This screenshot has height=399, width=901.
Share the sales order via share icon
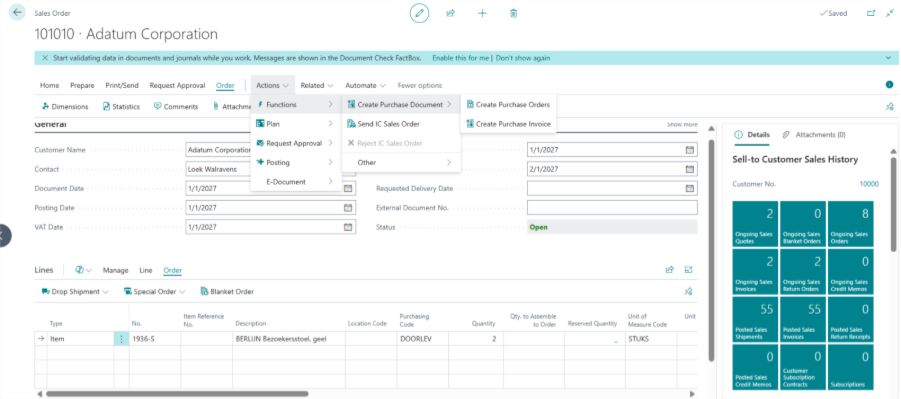(x=451, y=13)
